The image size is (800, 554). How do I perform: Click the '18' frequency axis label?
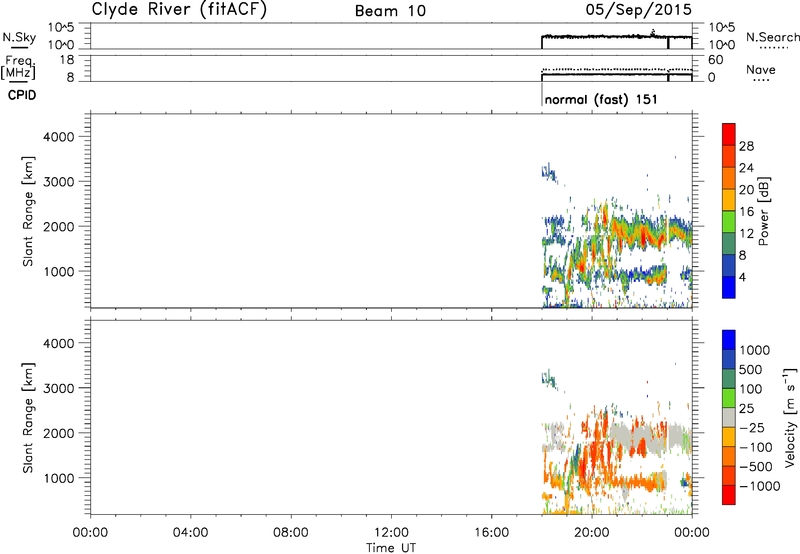tap(68, 60)
